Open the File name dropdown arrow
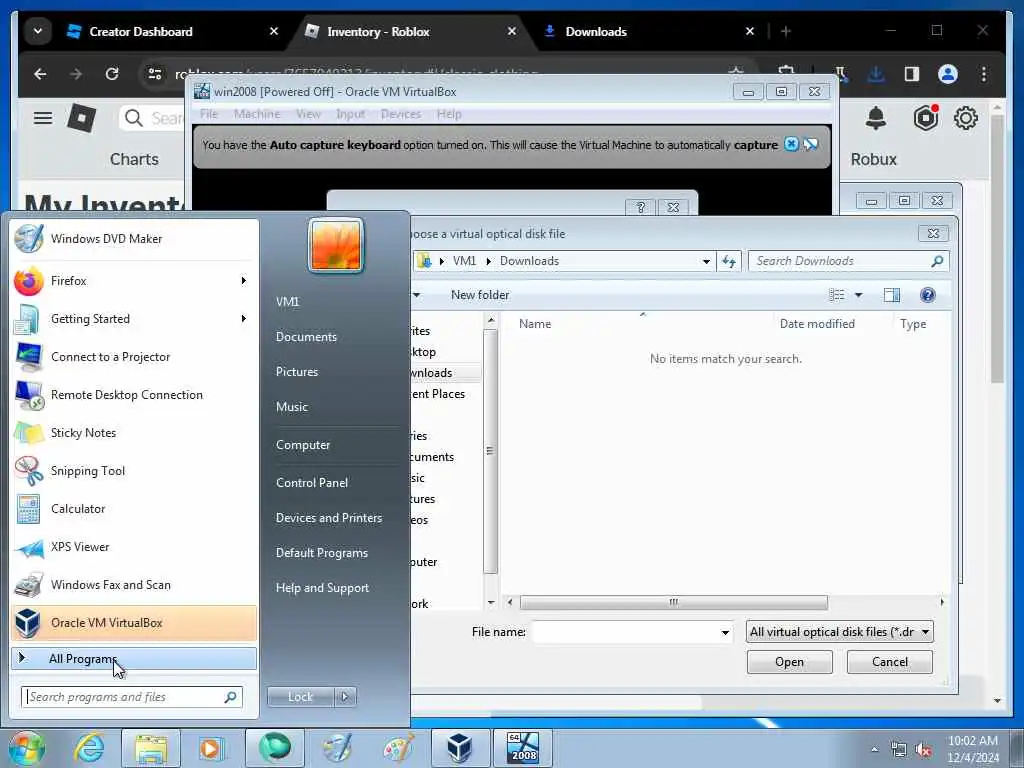The height and width of the screenshot is (768, 1024). pos(725,633)
